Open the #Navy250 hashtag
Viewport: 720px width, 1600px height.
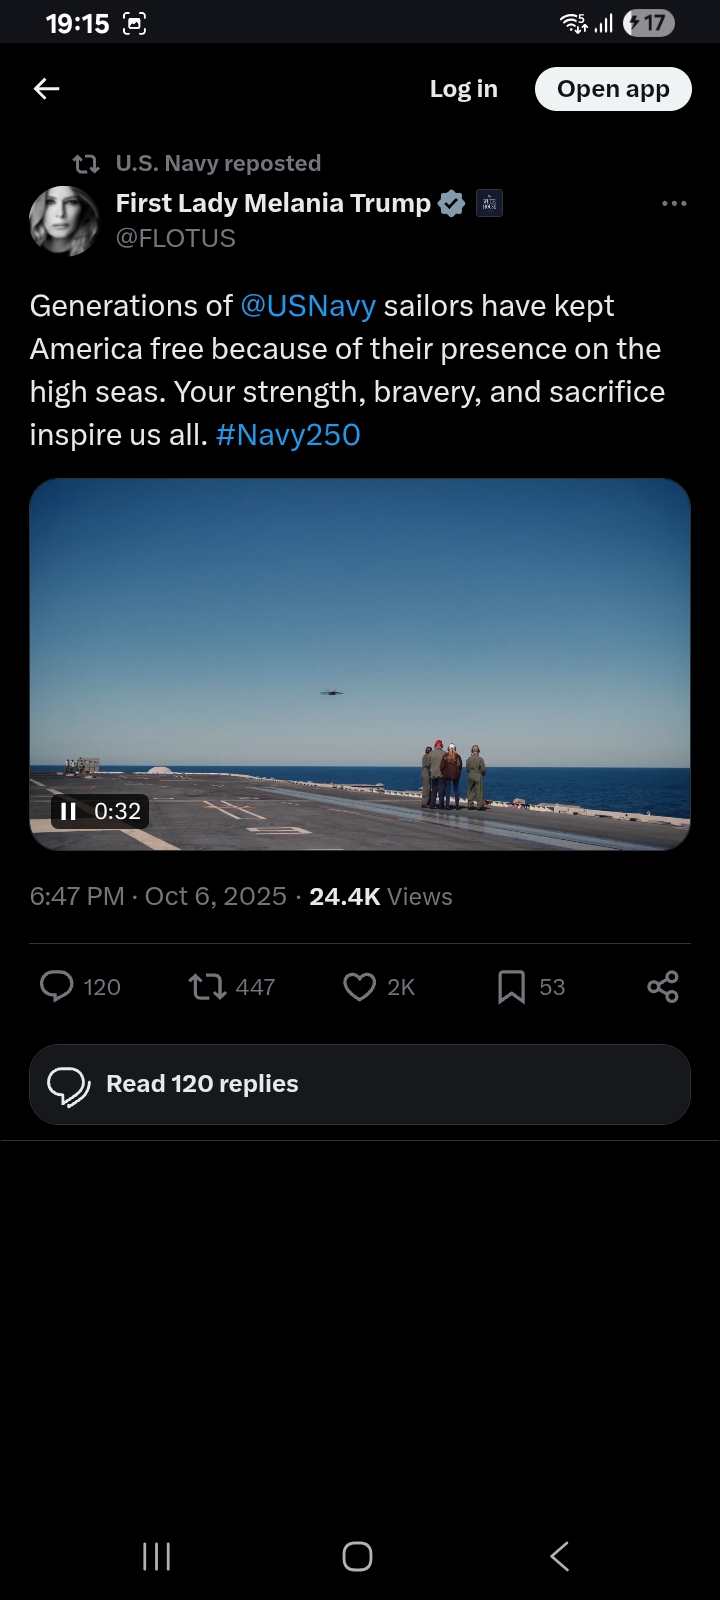pyautogui.click(x=288, y=435)
